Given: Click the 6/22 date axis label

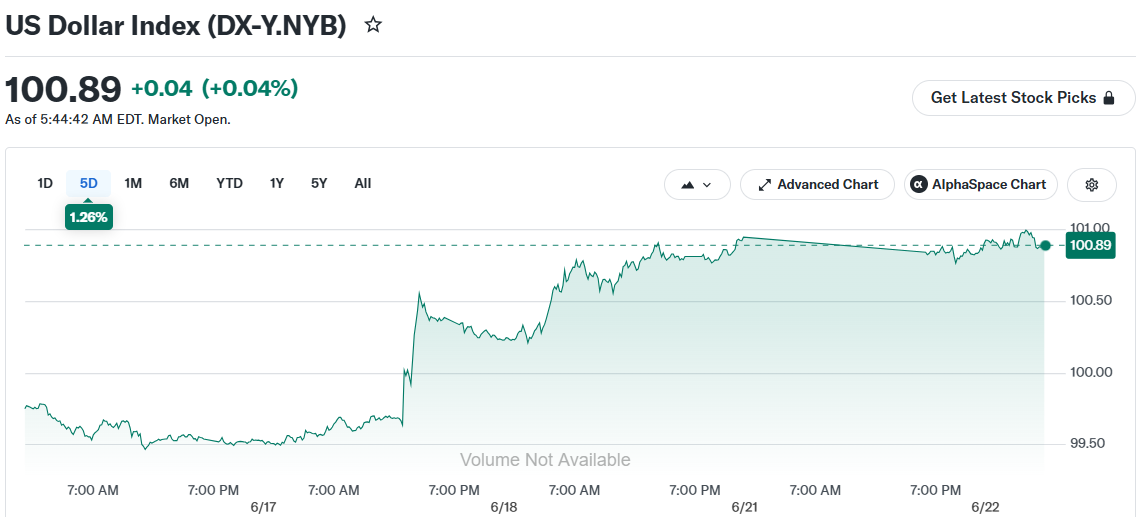Looking at the screenshot, I should [x=987, y=507].
